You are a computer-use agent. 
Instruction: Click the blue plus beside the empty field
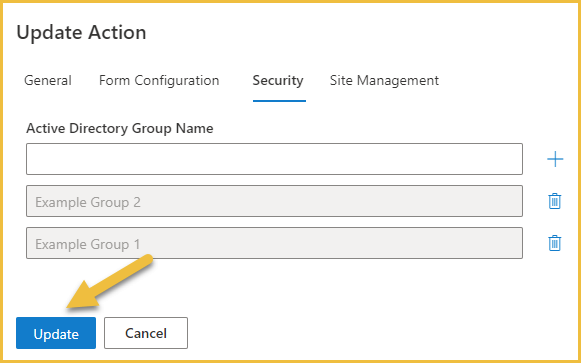click(555, 159)
